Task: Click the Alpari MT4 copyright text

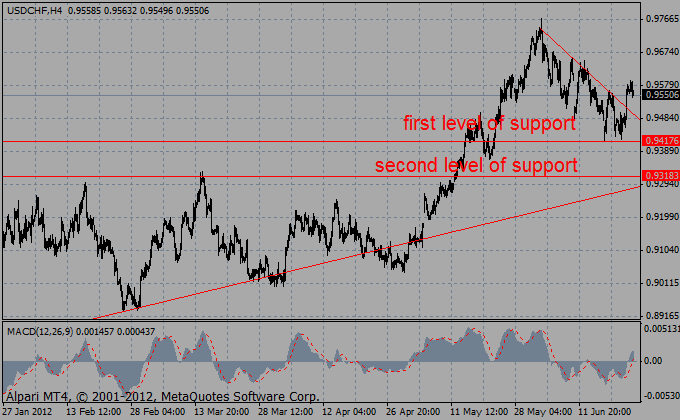Action: coord(160,397)
